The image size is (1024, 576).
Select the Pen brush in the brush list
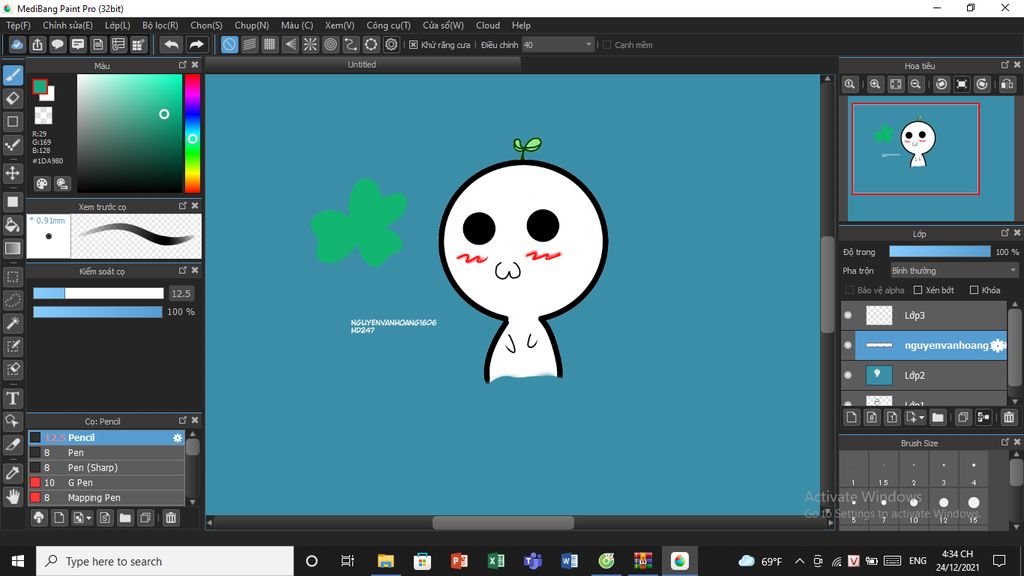106,453
